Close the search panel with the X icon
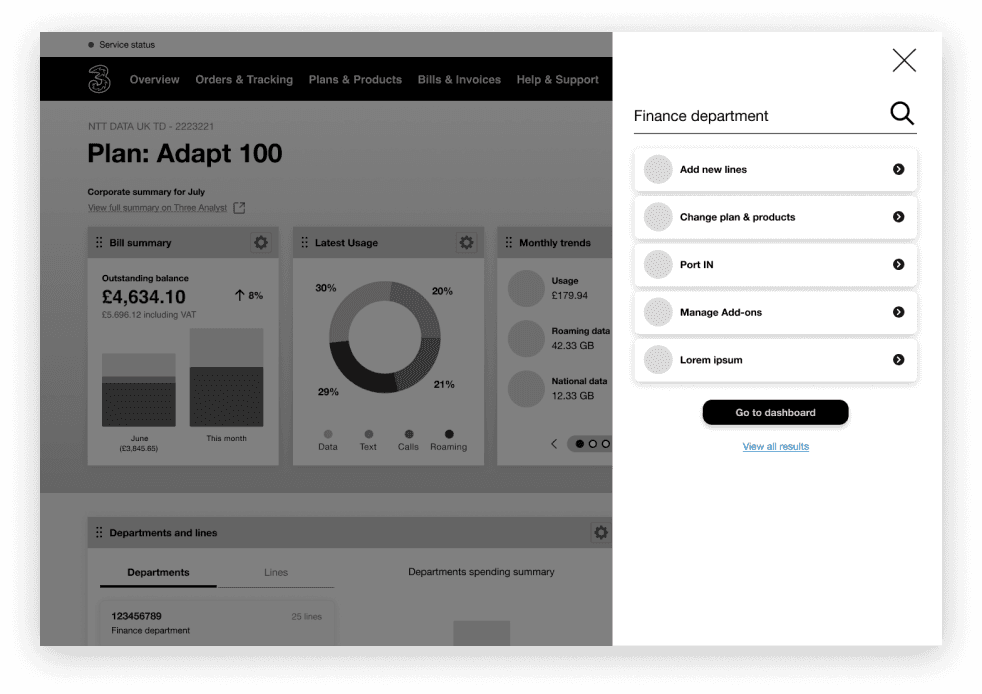 [x=904, y=60]
